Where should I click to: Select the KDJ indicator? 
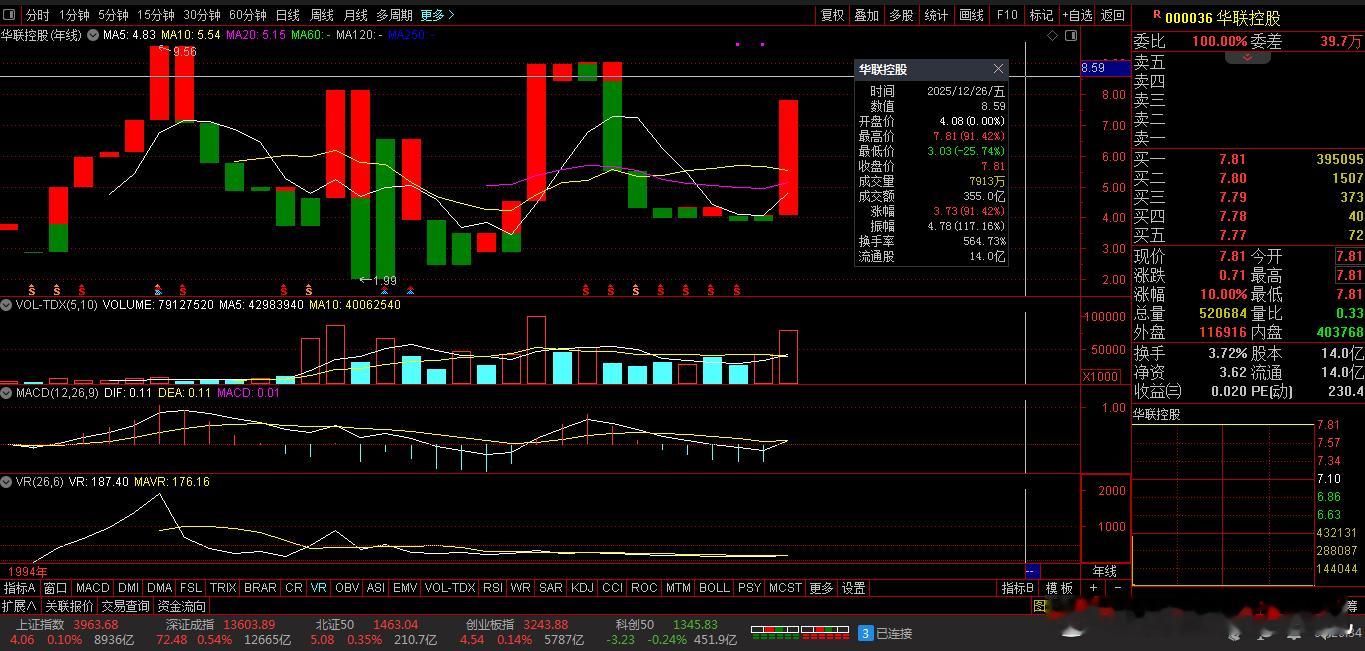[x=582, y=588]
